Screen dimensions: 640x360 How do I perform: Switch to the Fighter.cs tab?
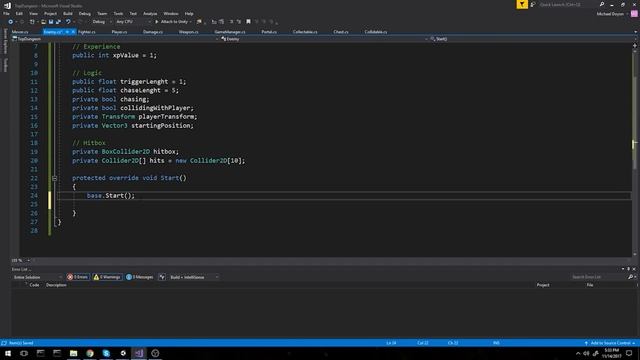[87, 32]
